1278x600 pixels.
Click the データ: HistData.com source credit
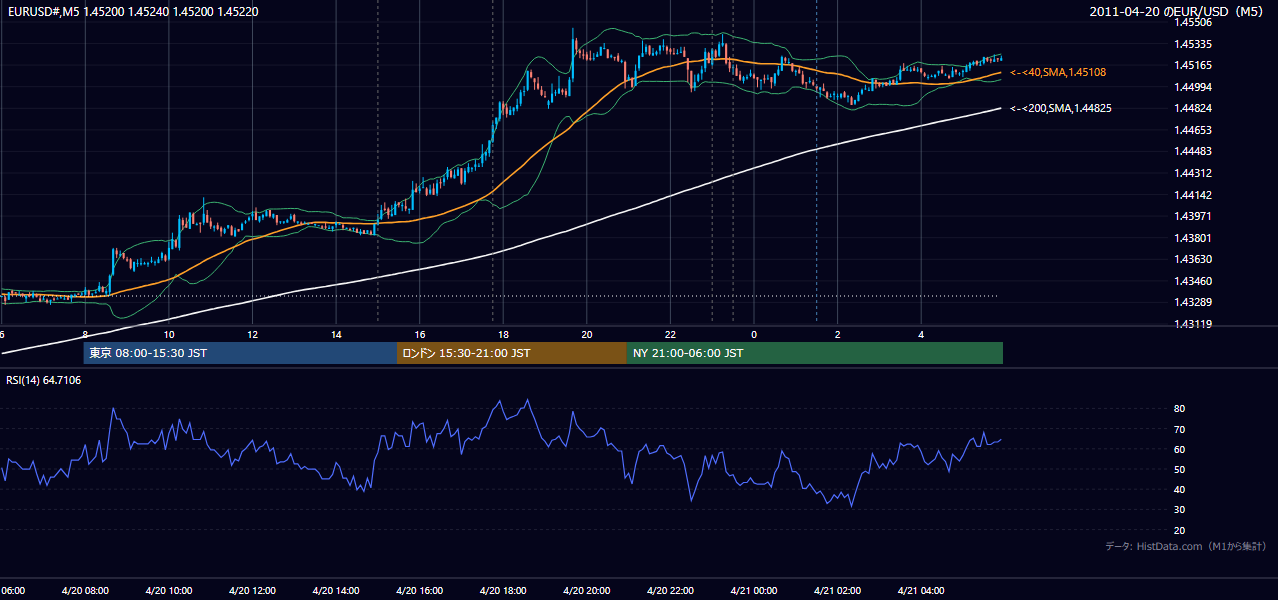click(1186, 546)
